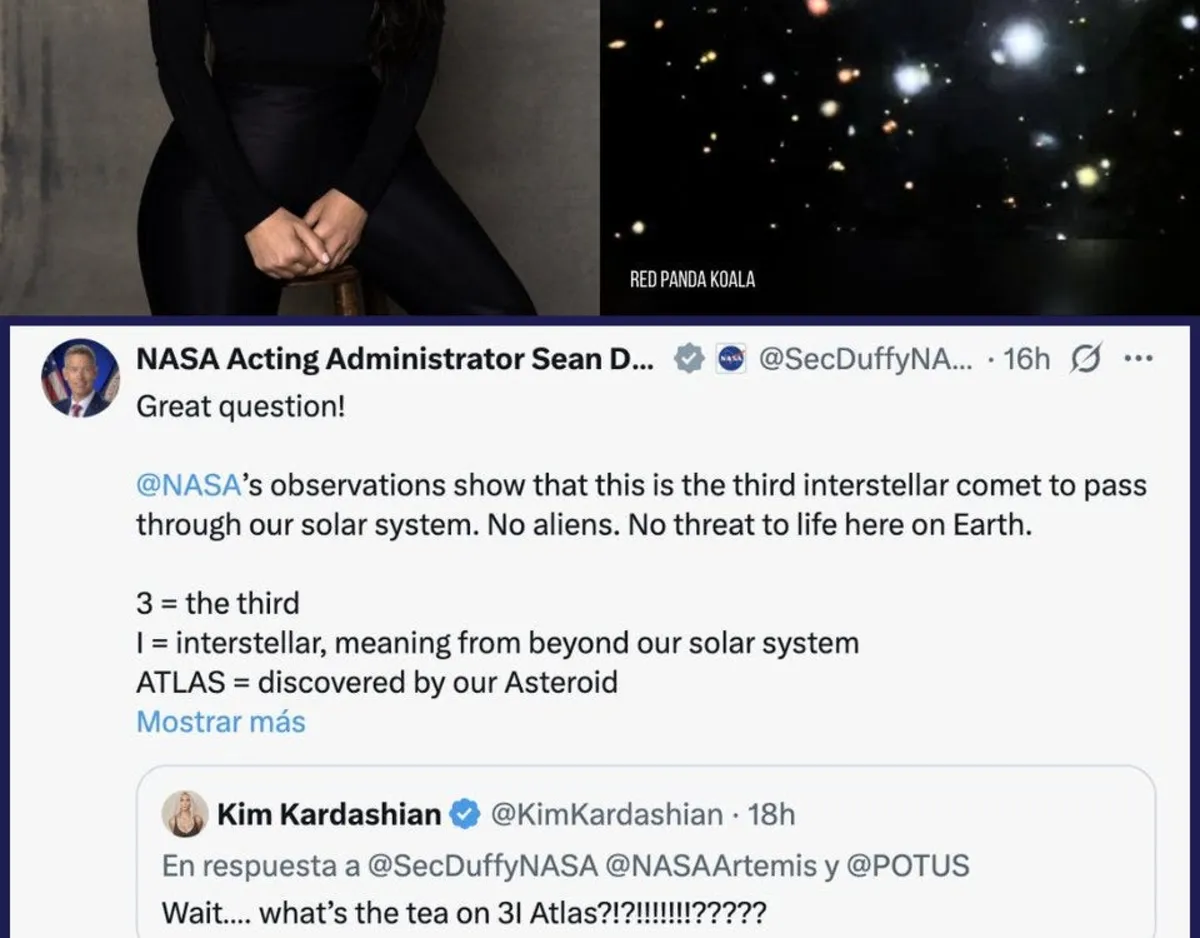Image resolution: width=1200 pixels, height=938 pixels.
Task: Click the @POTUS mention in the reply line
Action: click(x=908, y=865)
